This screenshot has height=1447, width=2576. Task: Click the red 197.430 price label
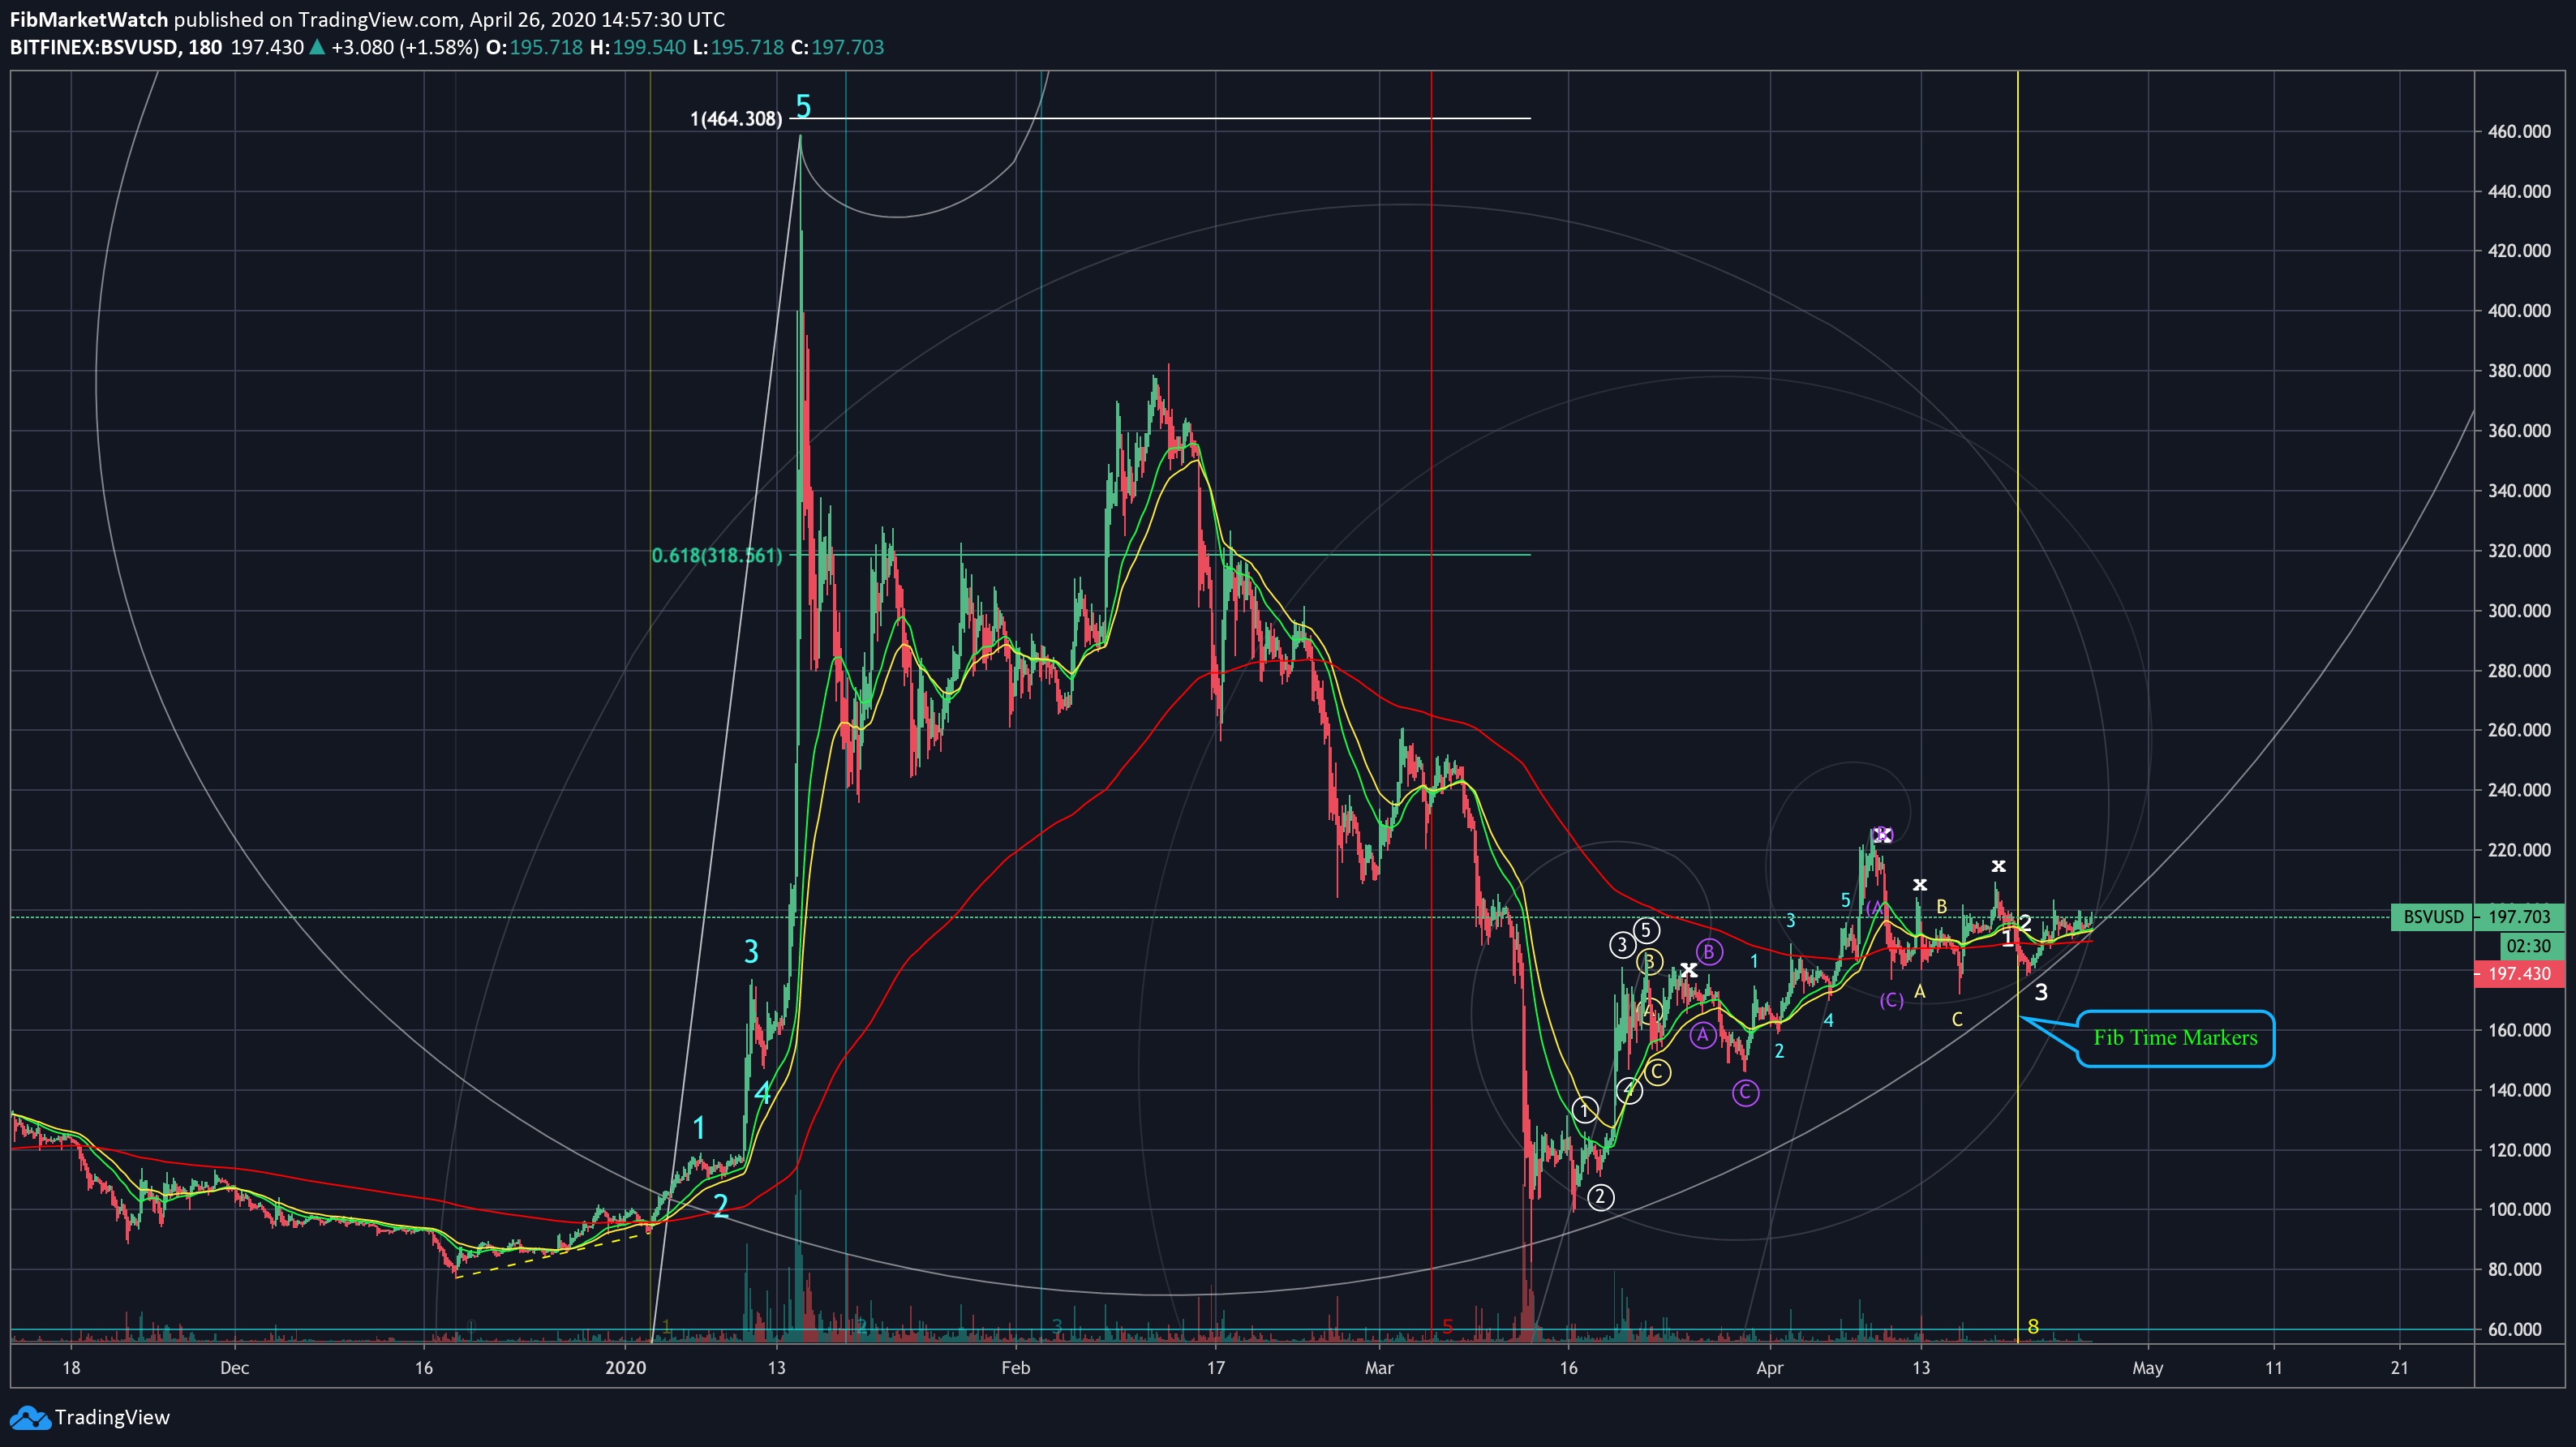click(x=2519, y=973)
